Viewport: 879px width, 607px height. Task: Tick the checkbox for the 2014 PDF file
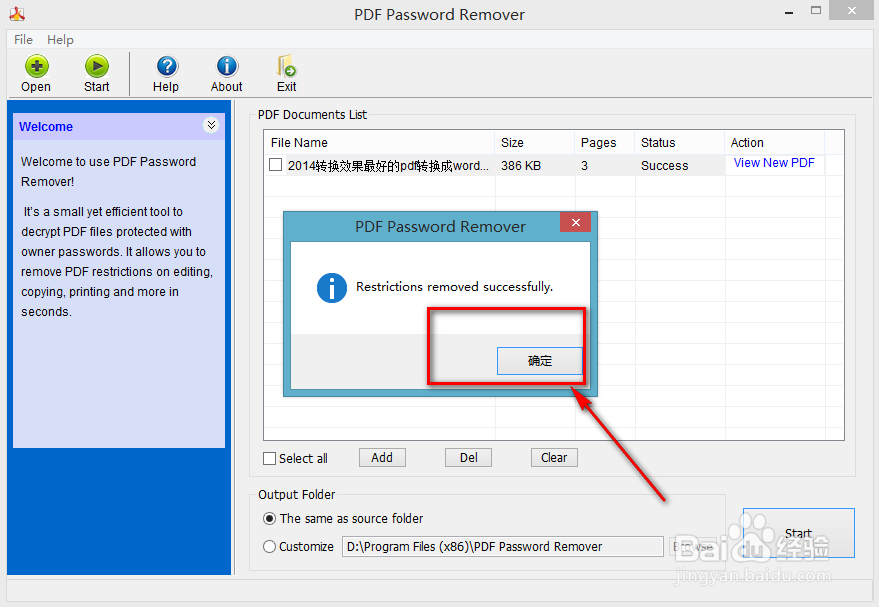coord(275,165)
